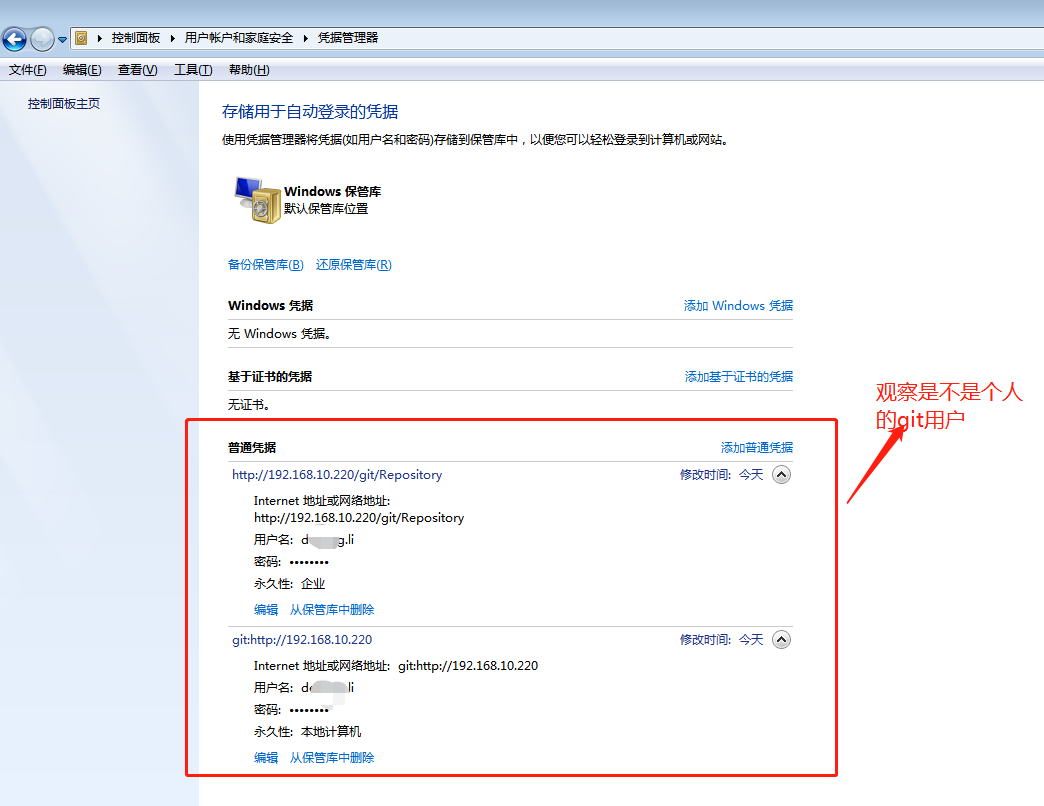
Task: Click the Windows 保管库 safe icon
Action: click(x=257, y=200)
